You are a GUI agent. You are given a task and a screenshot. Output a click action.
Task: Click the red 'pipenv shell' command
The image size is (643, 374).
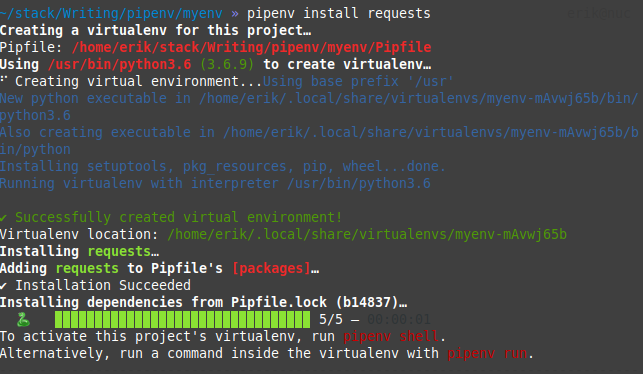tap(391, 336)
